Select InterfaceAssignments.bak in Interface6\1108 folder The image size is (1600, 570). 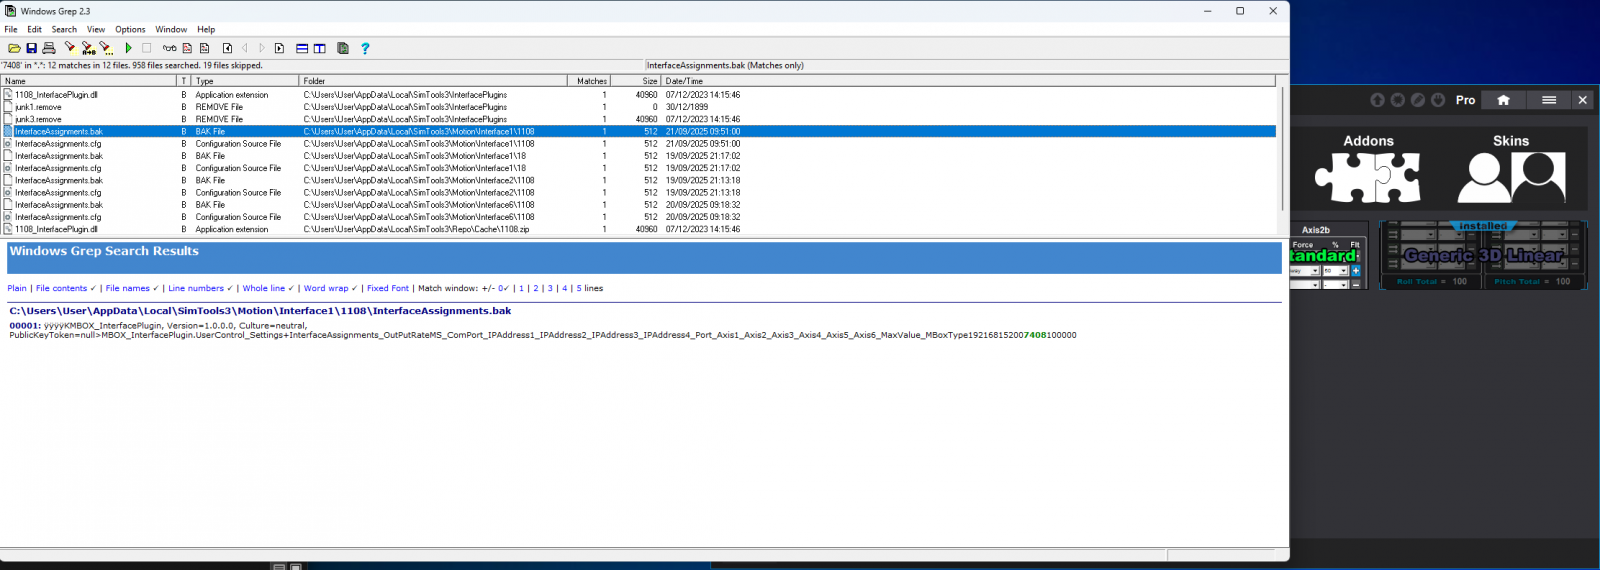tap(640, 205)
